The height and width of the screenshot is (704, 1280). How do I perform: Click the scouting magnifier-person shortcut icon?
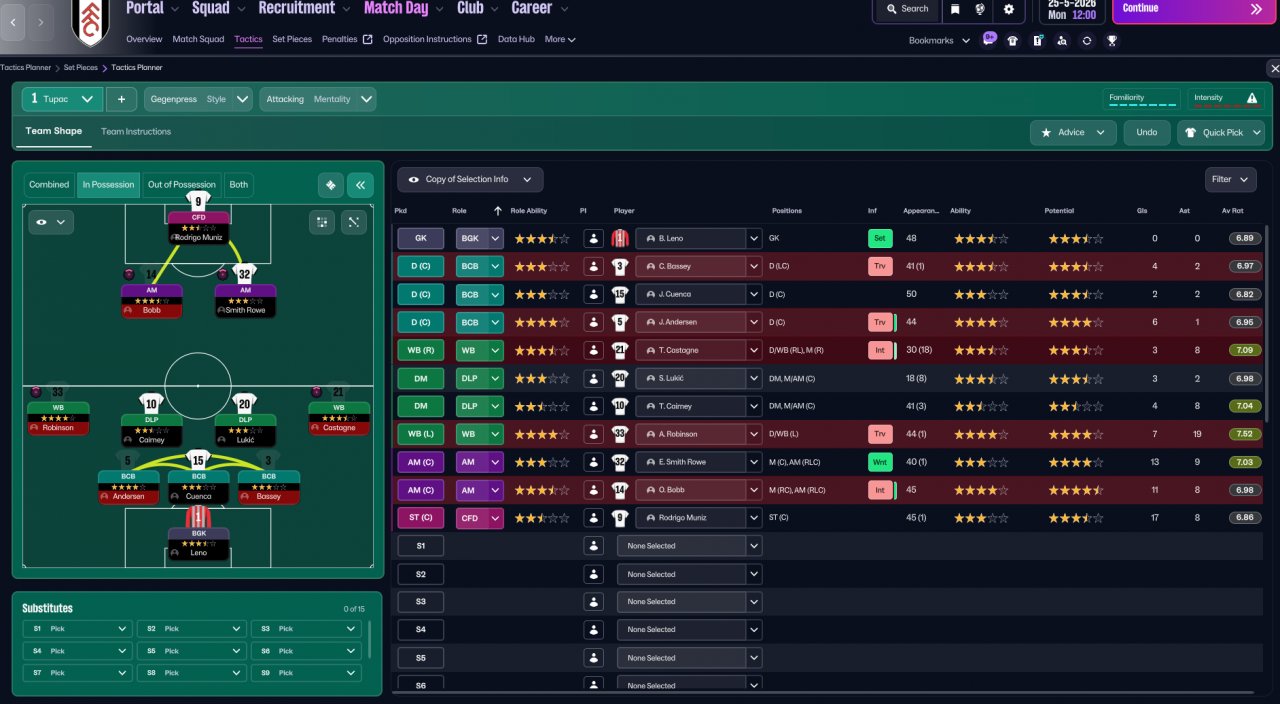pyautogui.click(x=1061, y=41)
